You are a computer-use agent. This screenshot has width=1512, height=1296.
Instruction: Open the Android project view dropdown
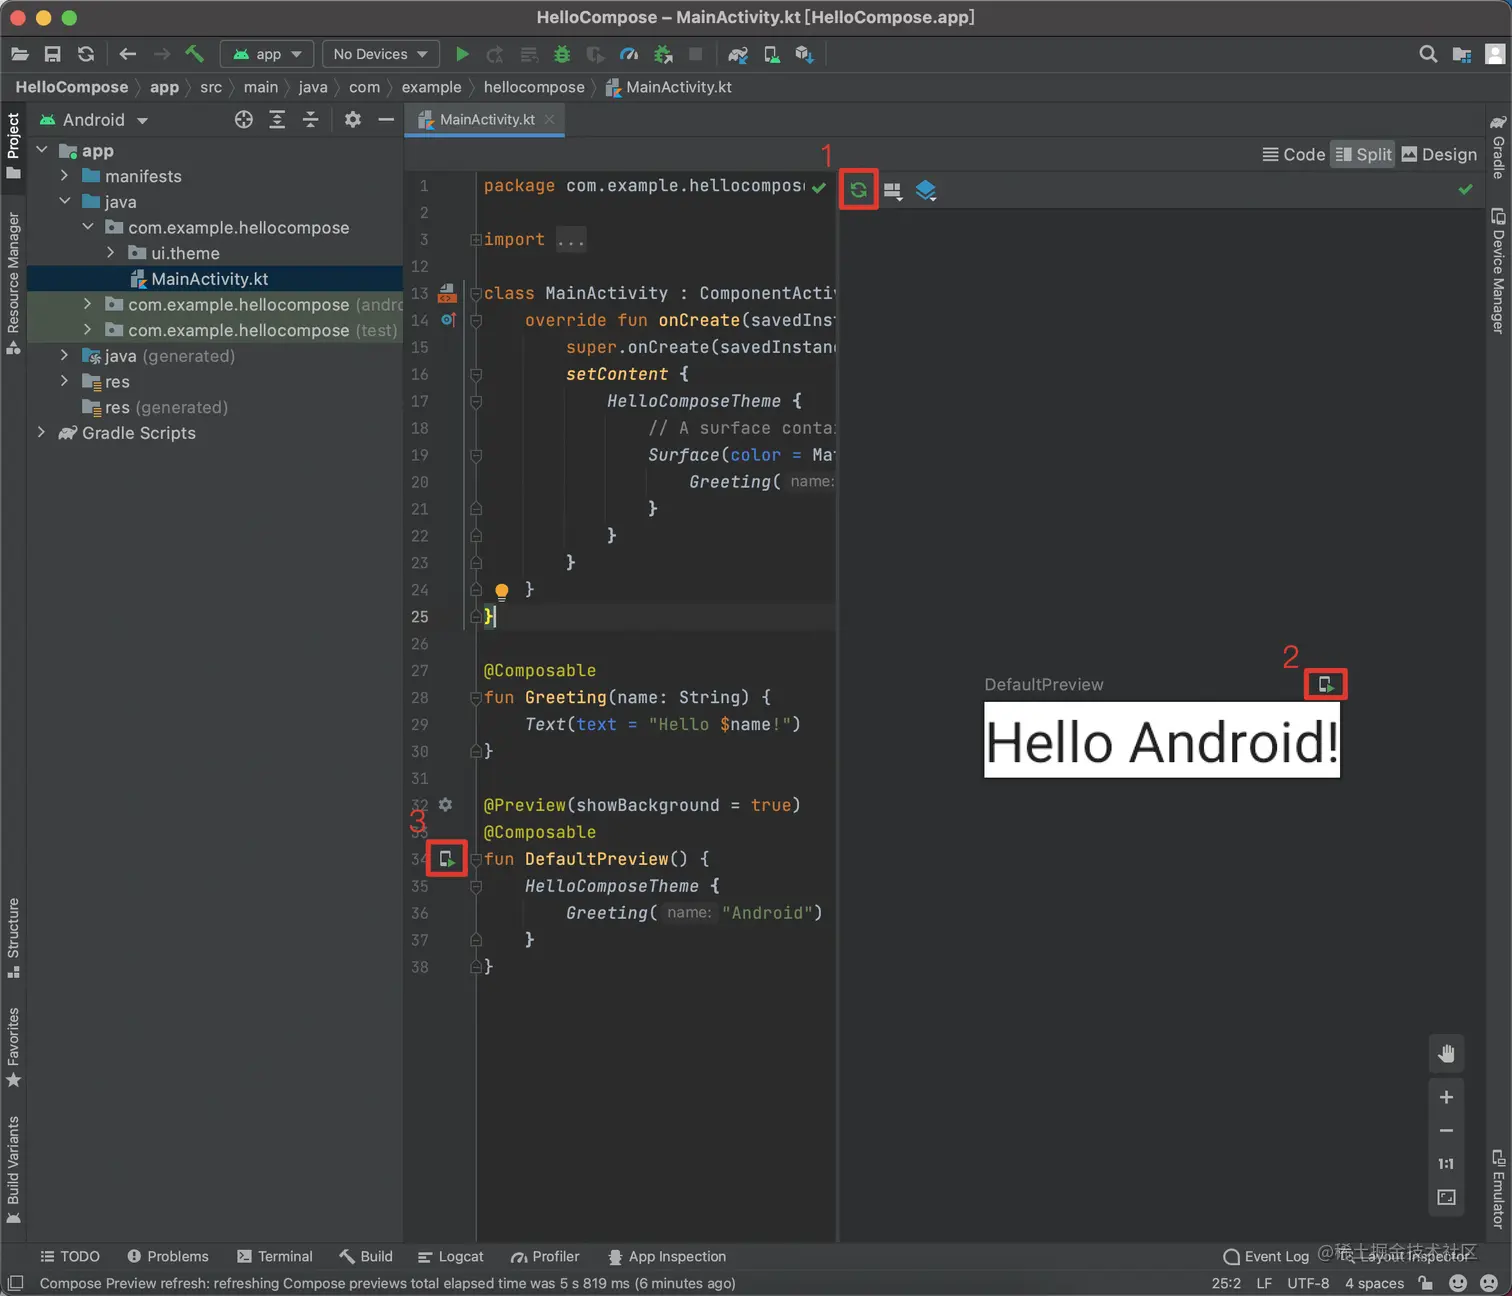94,120
